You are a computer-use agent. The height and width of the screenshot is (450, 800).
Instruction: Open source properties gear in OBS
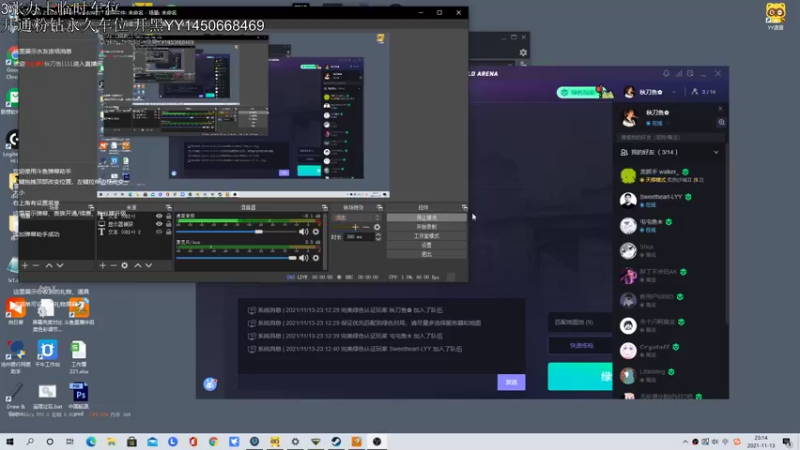tap(124, 265)
